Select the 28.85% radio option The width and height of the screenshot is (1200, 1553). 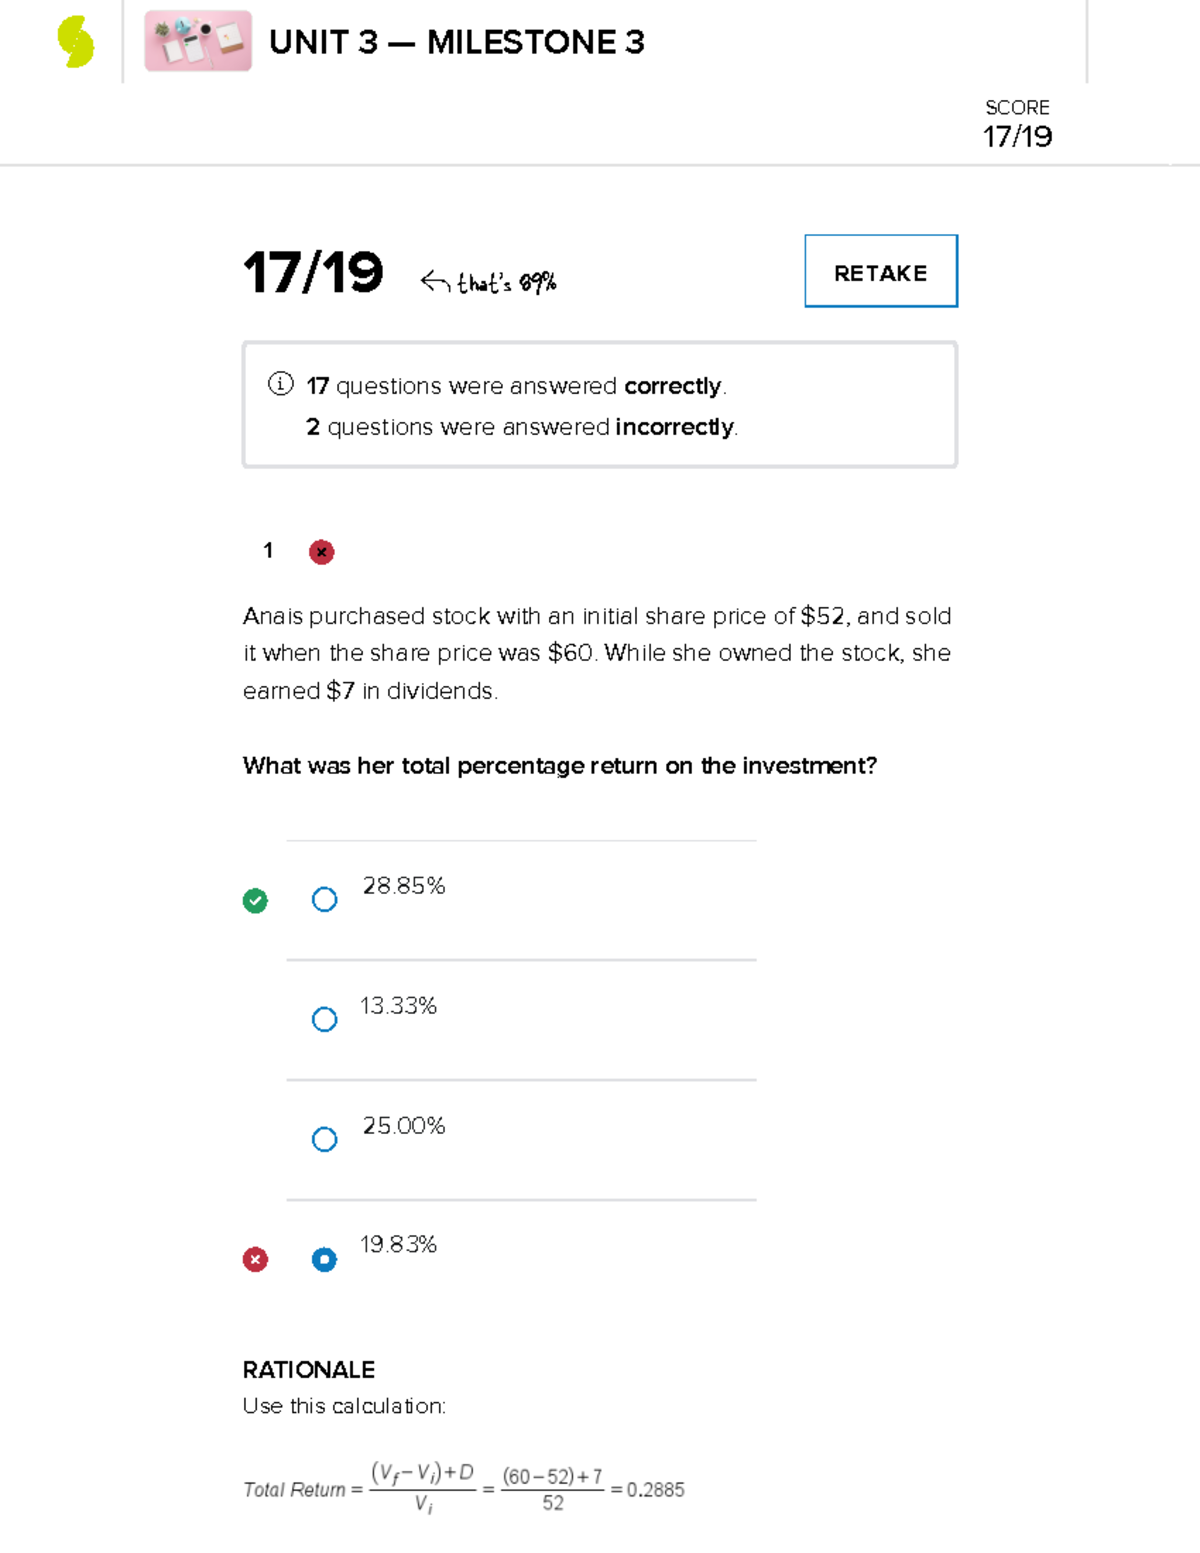[324, 900]
